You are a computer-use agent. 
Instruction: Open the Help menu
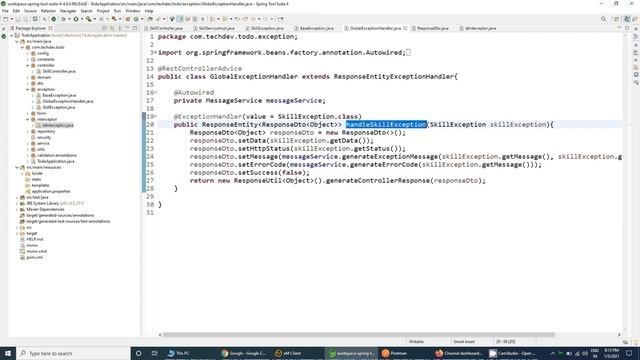(x=149, y=11)
